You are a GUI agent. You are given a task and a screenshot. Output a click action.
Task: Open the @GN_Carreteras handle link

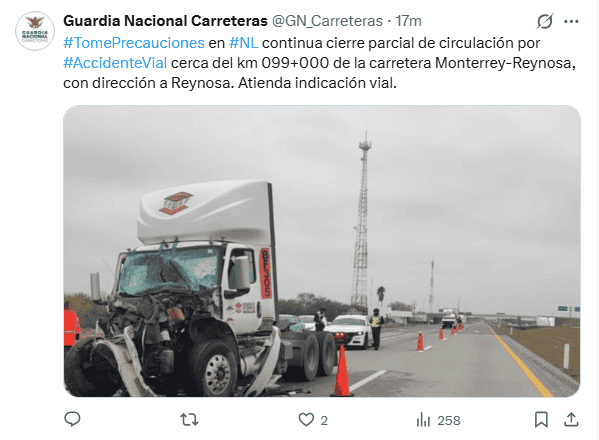tap(327, 21)
